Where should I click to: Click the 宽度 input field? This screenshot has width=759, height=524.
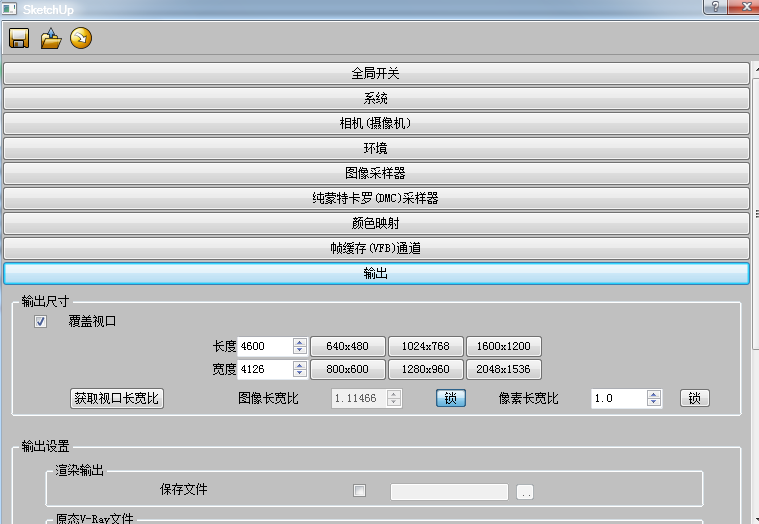[x=265, y=369]
